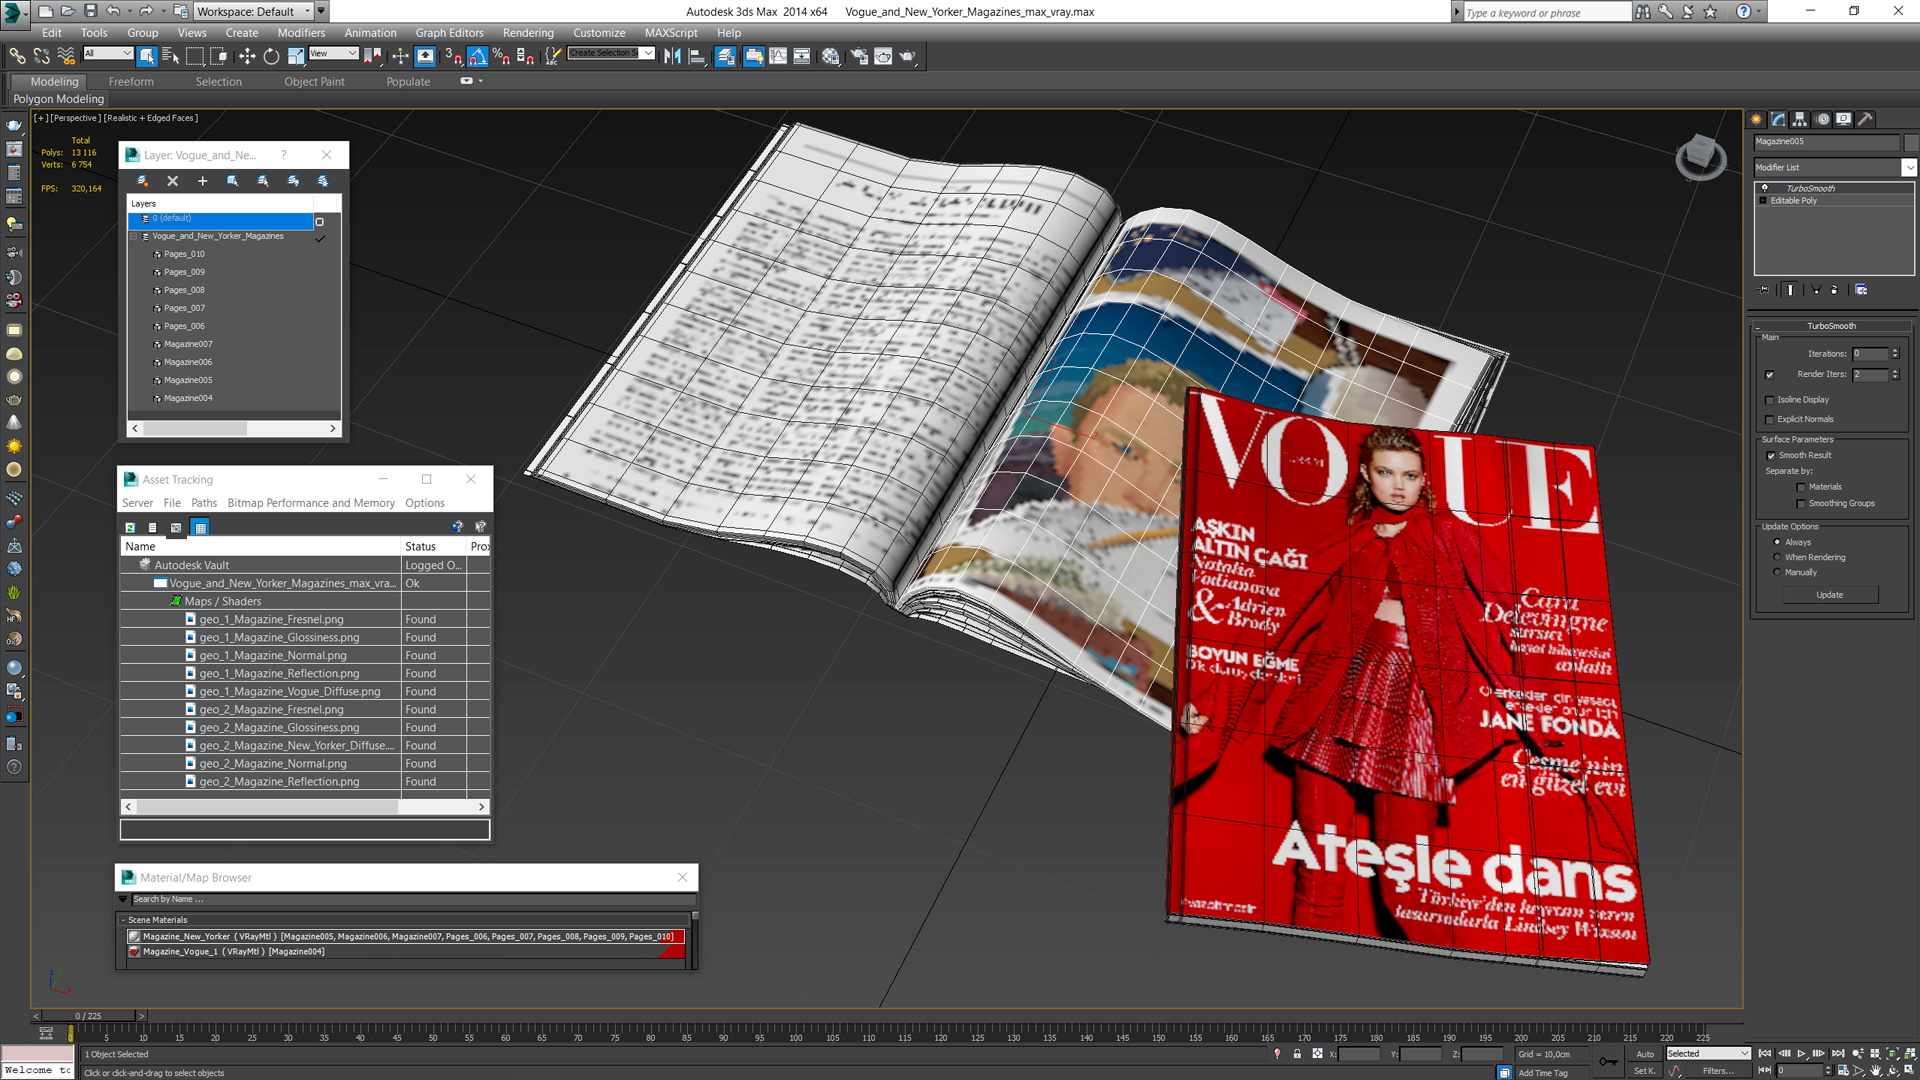Viewport: 1920px width, 1080px height.
Task: Choose the Select and Rotate tool
Action: pos(271,56)
